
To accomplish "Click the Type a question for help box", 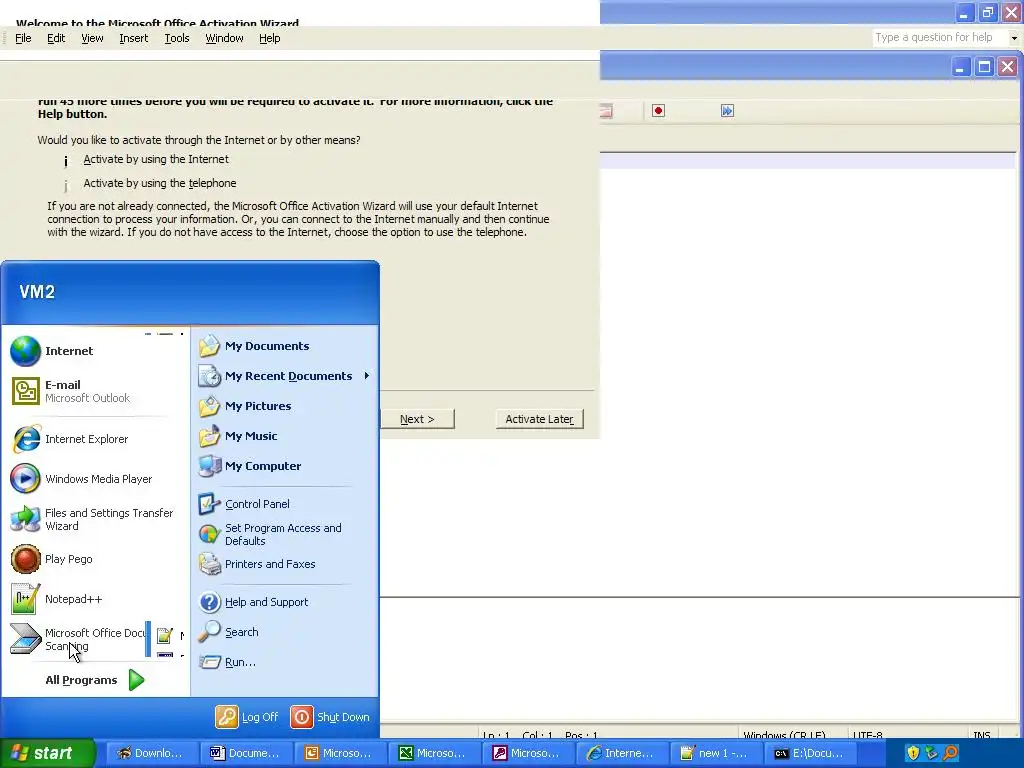I will (x=940, y=38).
